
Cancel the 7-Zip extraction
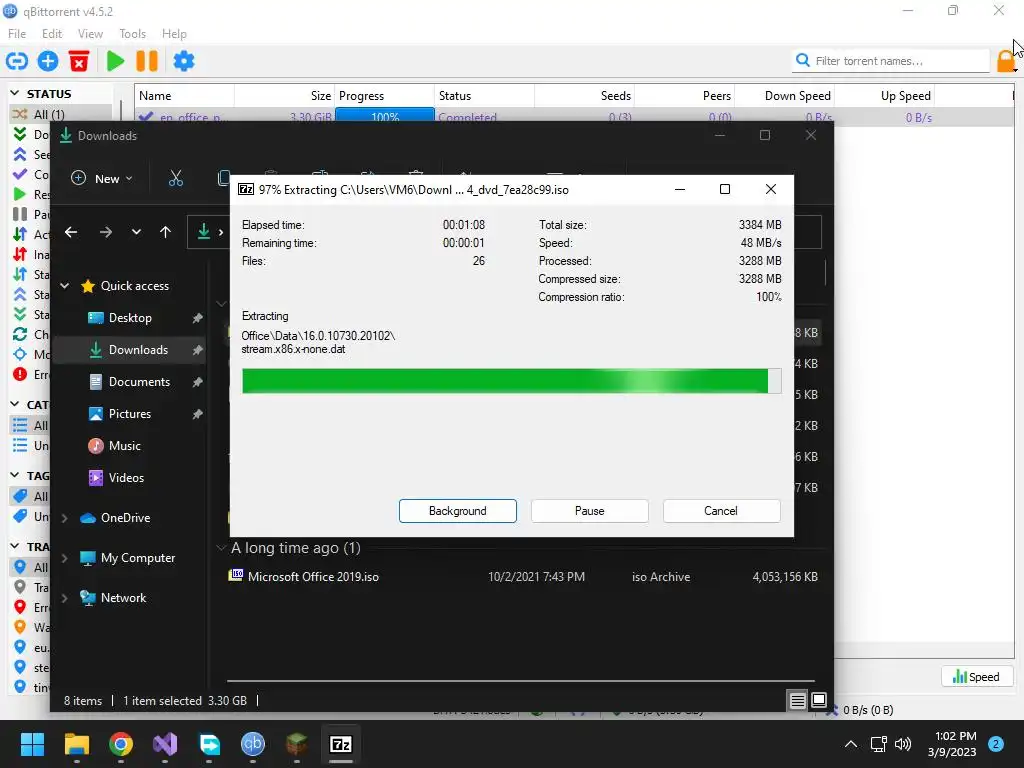(721, 511)
